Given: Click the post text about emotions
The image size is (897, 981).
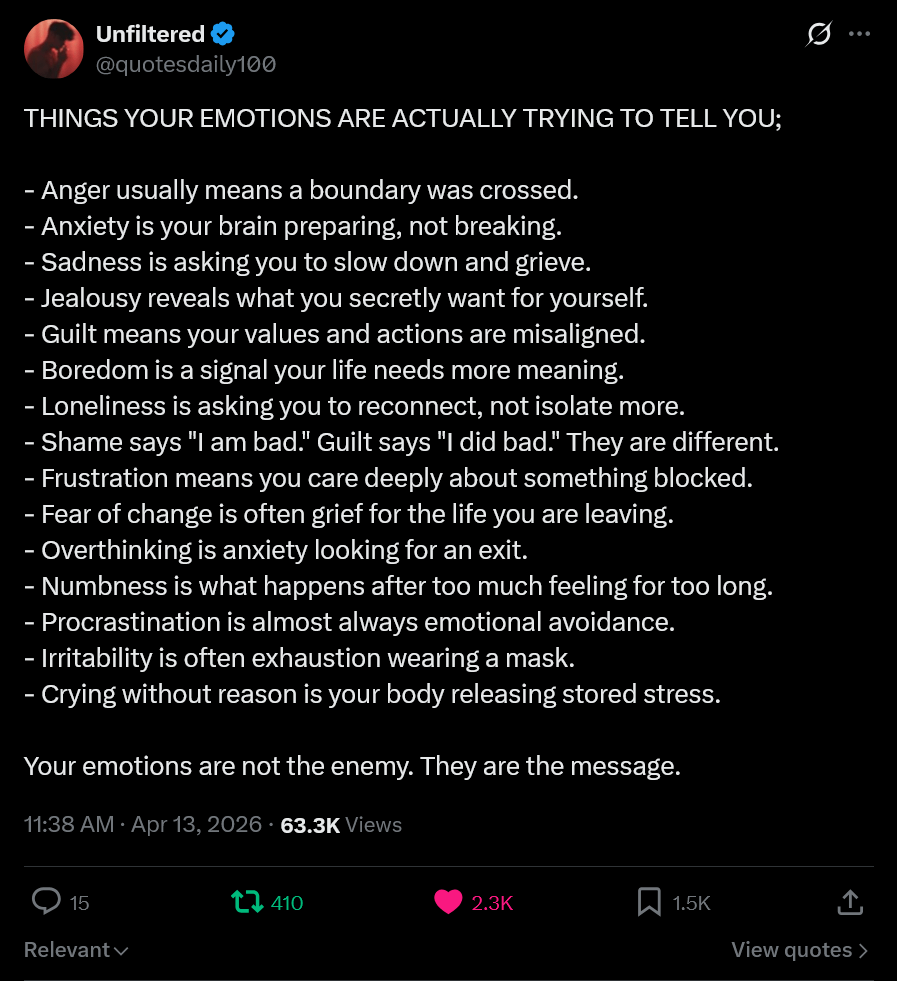Looking at the screenshot, I should (400, 440).
